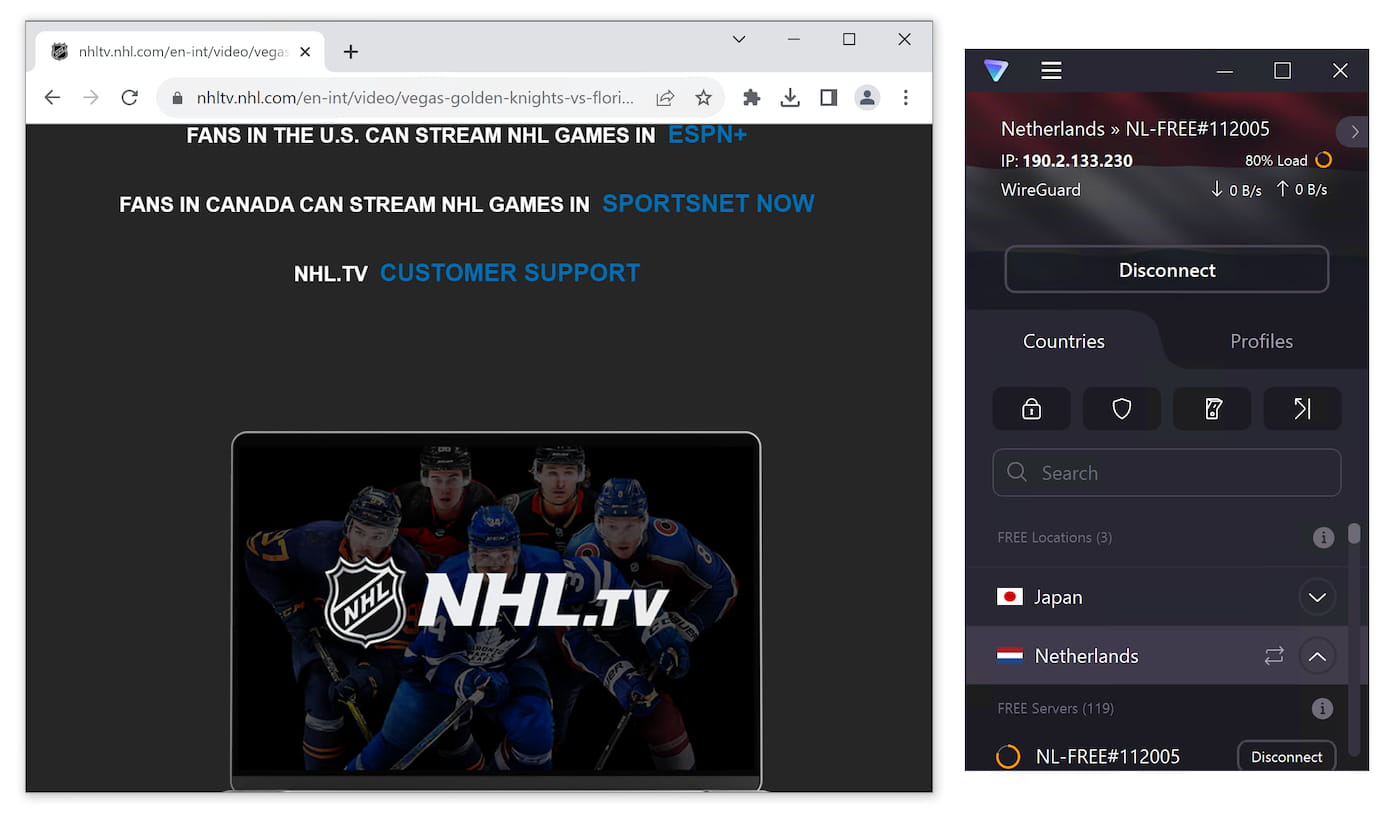Click the FREE Servers info icon
The height and width of the screenshot is (821, 1400).
click(x=1322, y=709)
